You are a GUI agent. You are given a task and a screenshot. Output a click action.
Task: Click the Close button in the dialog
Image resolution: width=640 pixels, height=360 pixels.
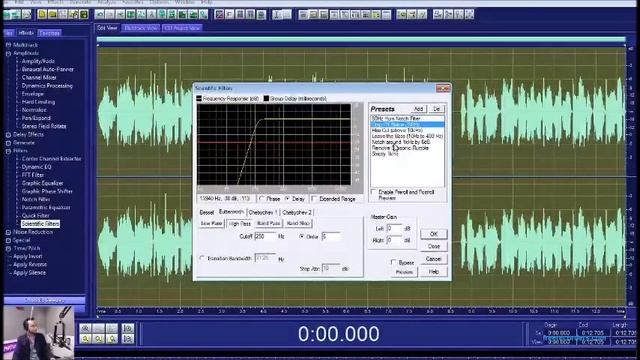pos(433,247)
